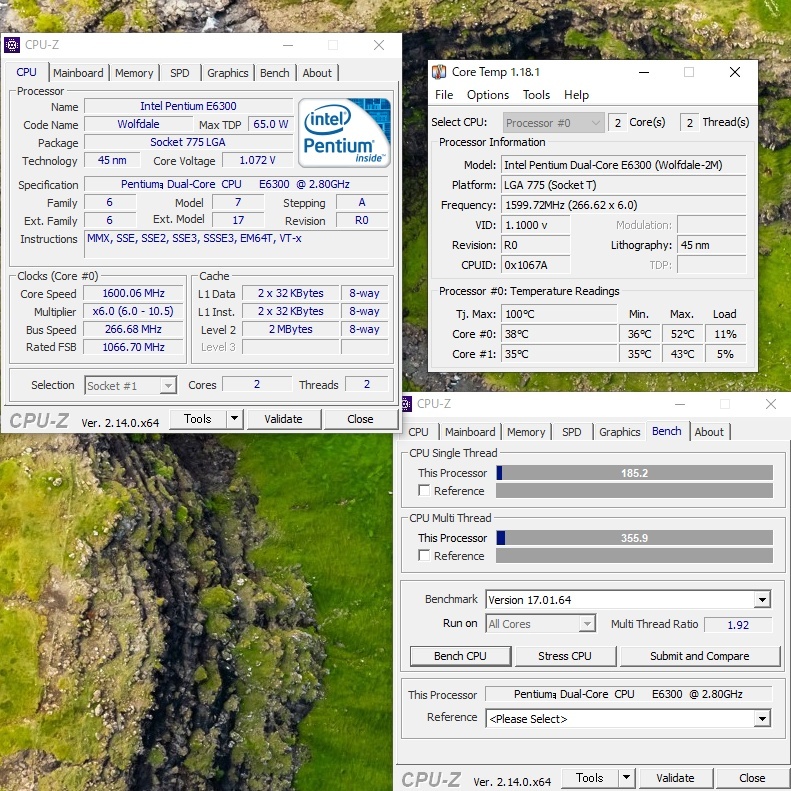Select Mainboard tab in the Bench CPU-Z window
791x791 pixels.
(470, 432)
